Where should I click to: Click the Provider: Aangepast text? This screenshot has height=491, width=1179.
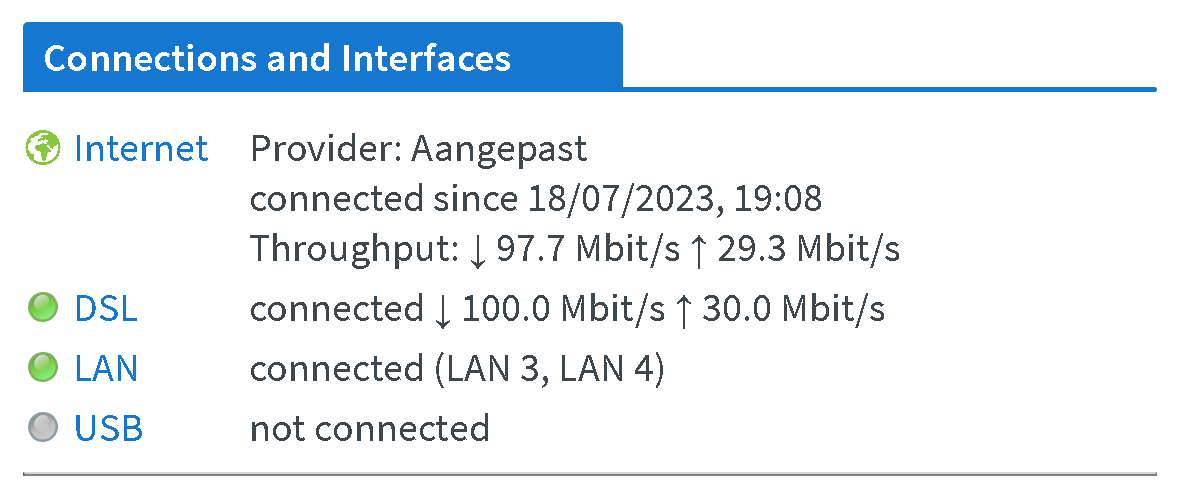click(x=418, y=149)
